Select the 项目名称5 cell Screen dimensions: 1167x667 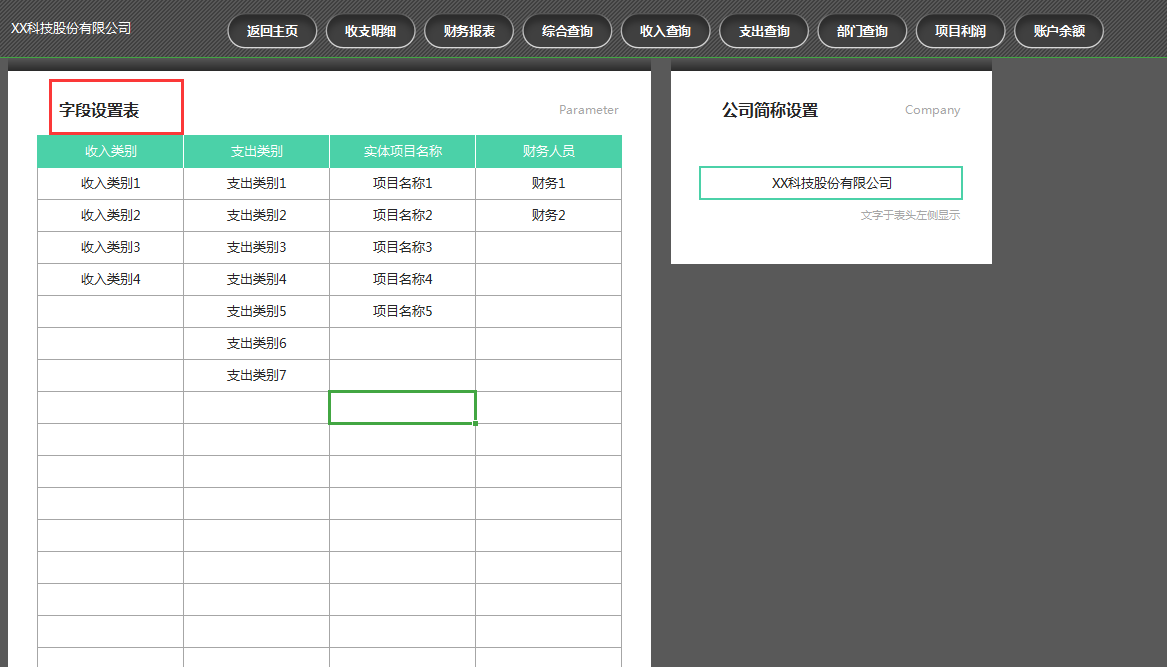coord(402,311)
